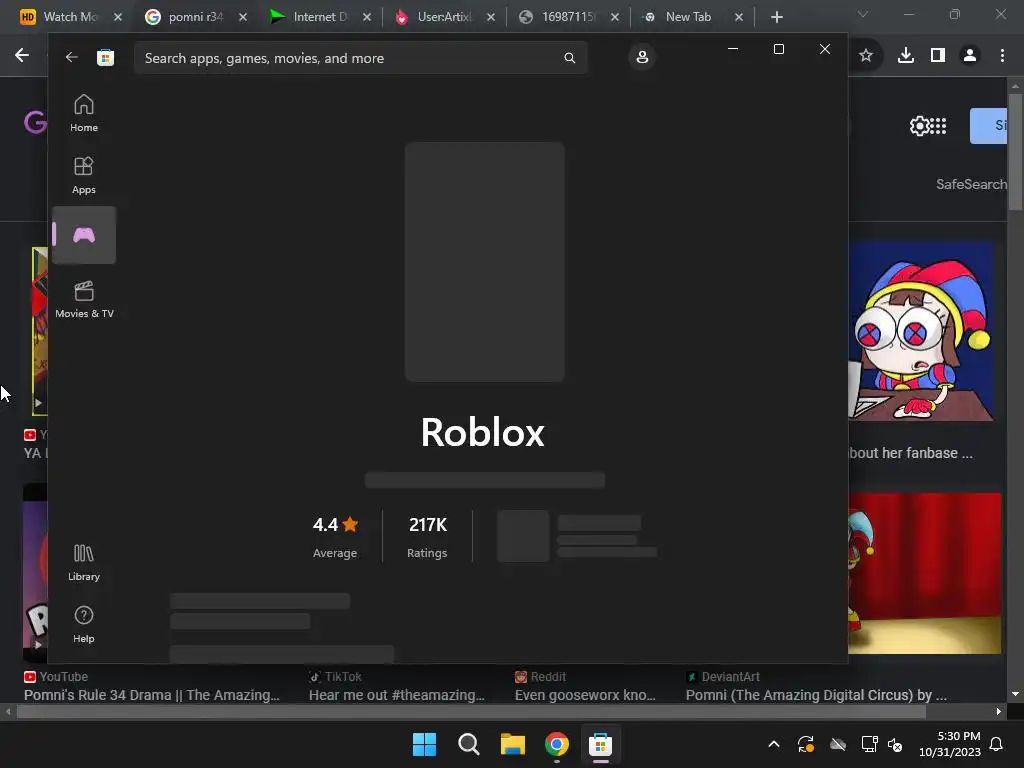Click the SafeSearch option in Google
Screen dimensions: 1024x768
tap(971, 184)
